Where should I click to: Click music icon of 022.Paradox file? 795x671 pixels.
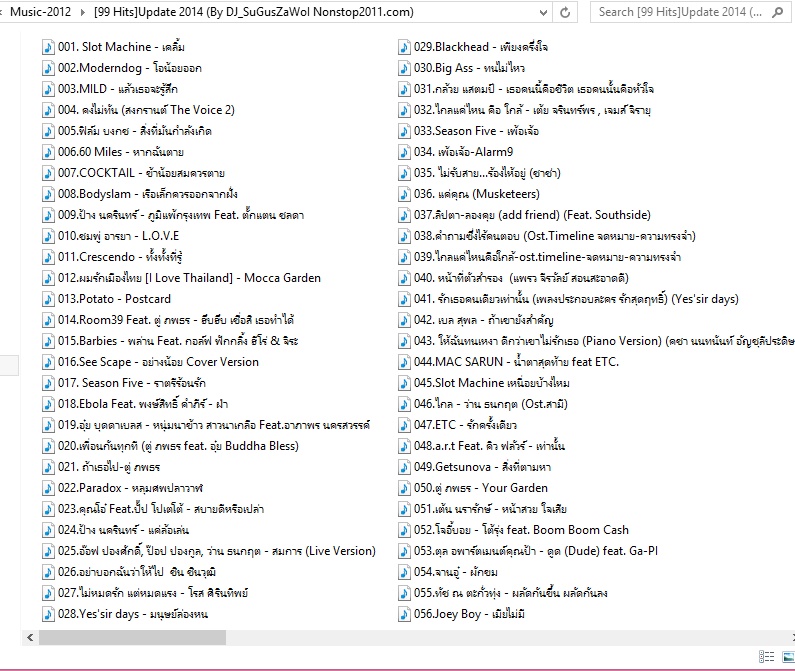tap(48, 488)
